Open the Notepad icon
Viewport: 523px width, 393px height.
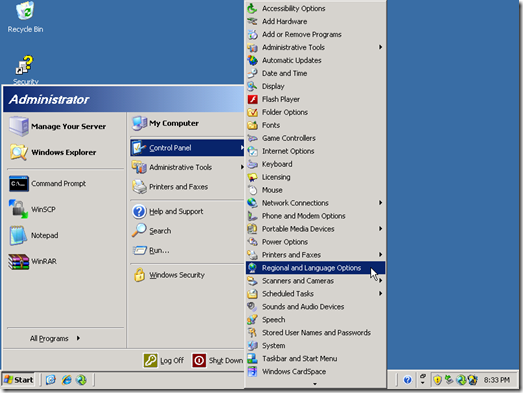pyautogui.click(x=18, y=235)
